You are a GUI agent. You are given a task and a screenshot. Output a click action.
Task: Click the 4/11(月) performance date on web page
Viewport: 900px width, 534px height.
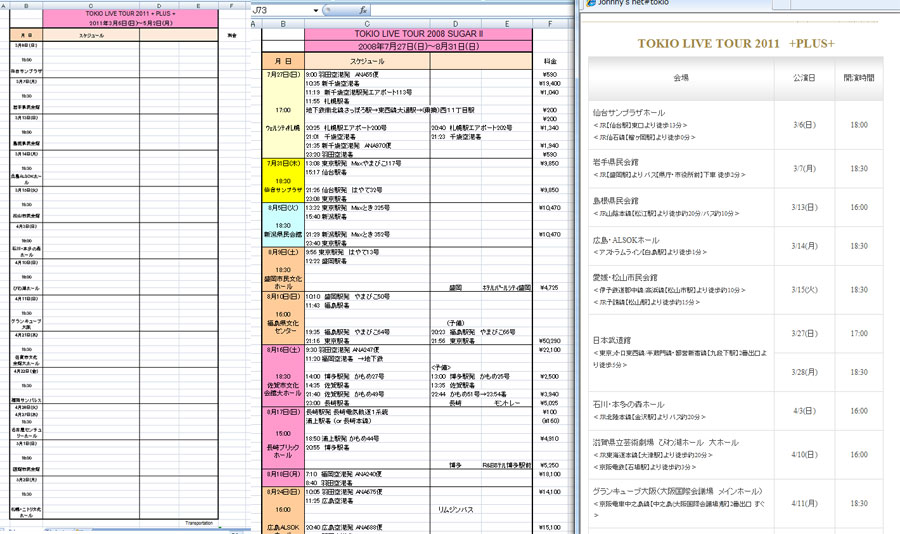pyautogui.click(x=804, y=503)
